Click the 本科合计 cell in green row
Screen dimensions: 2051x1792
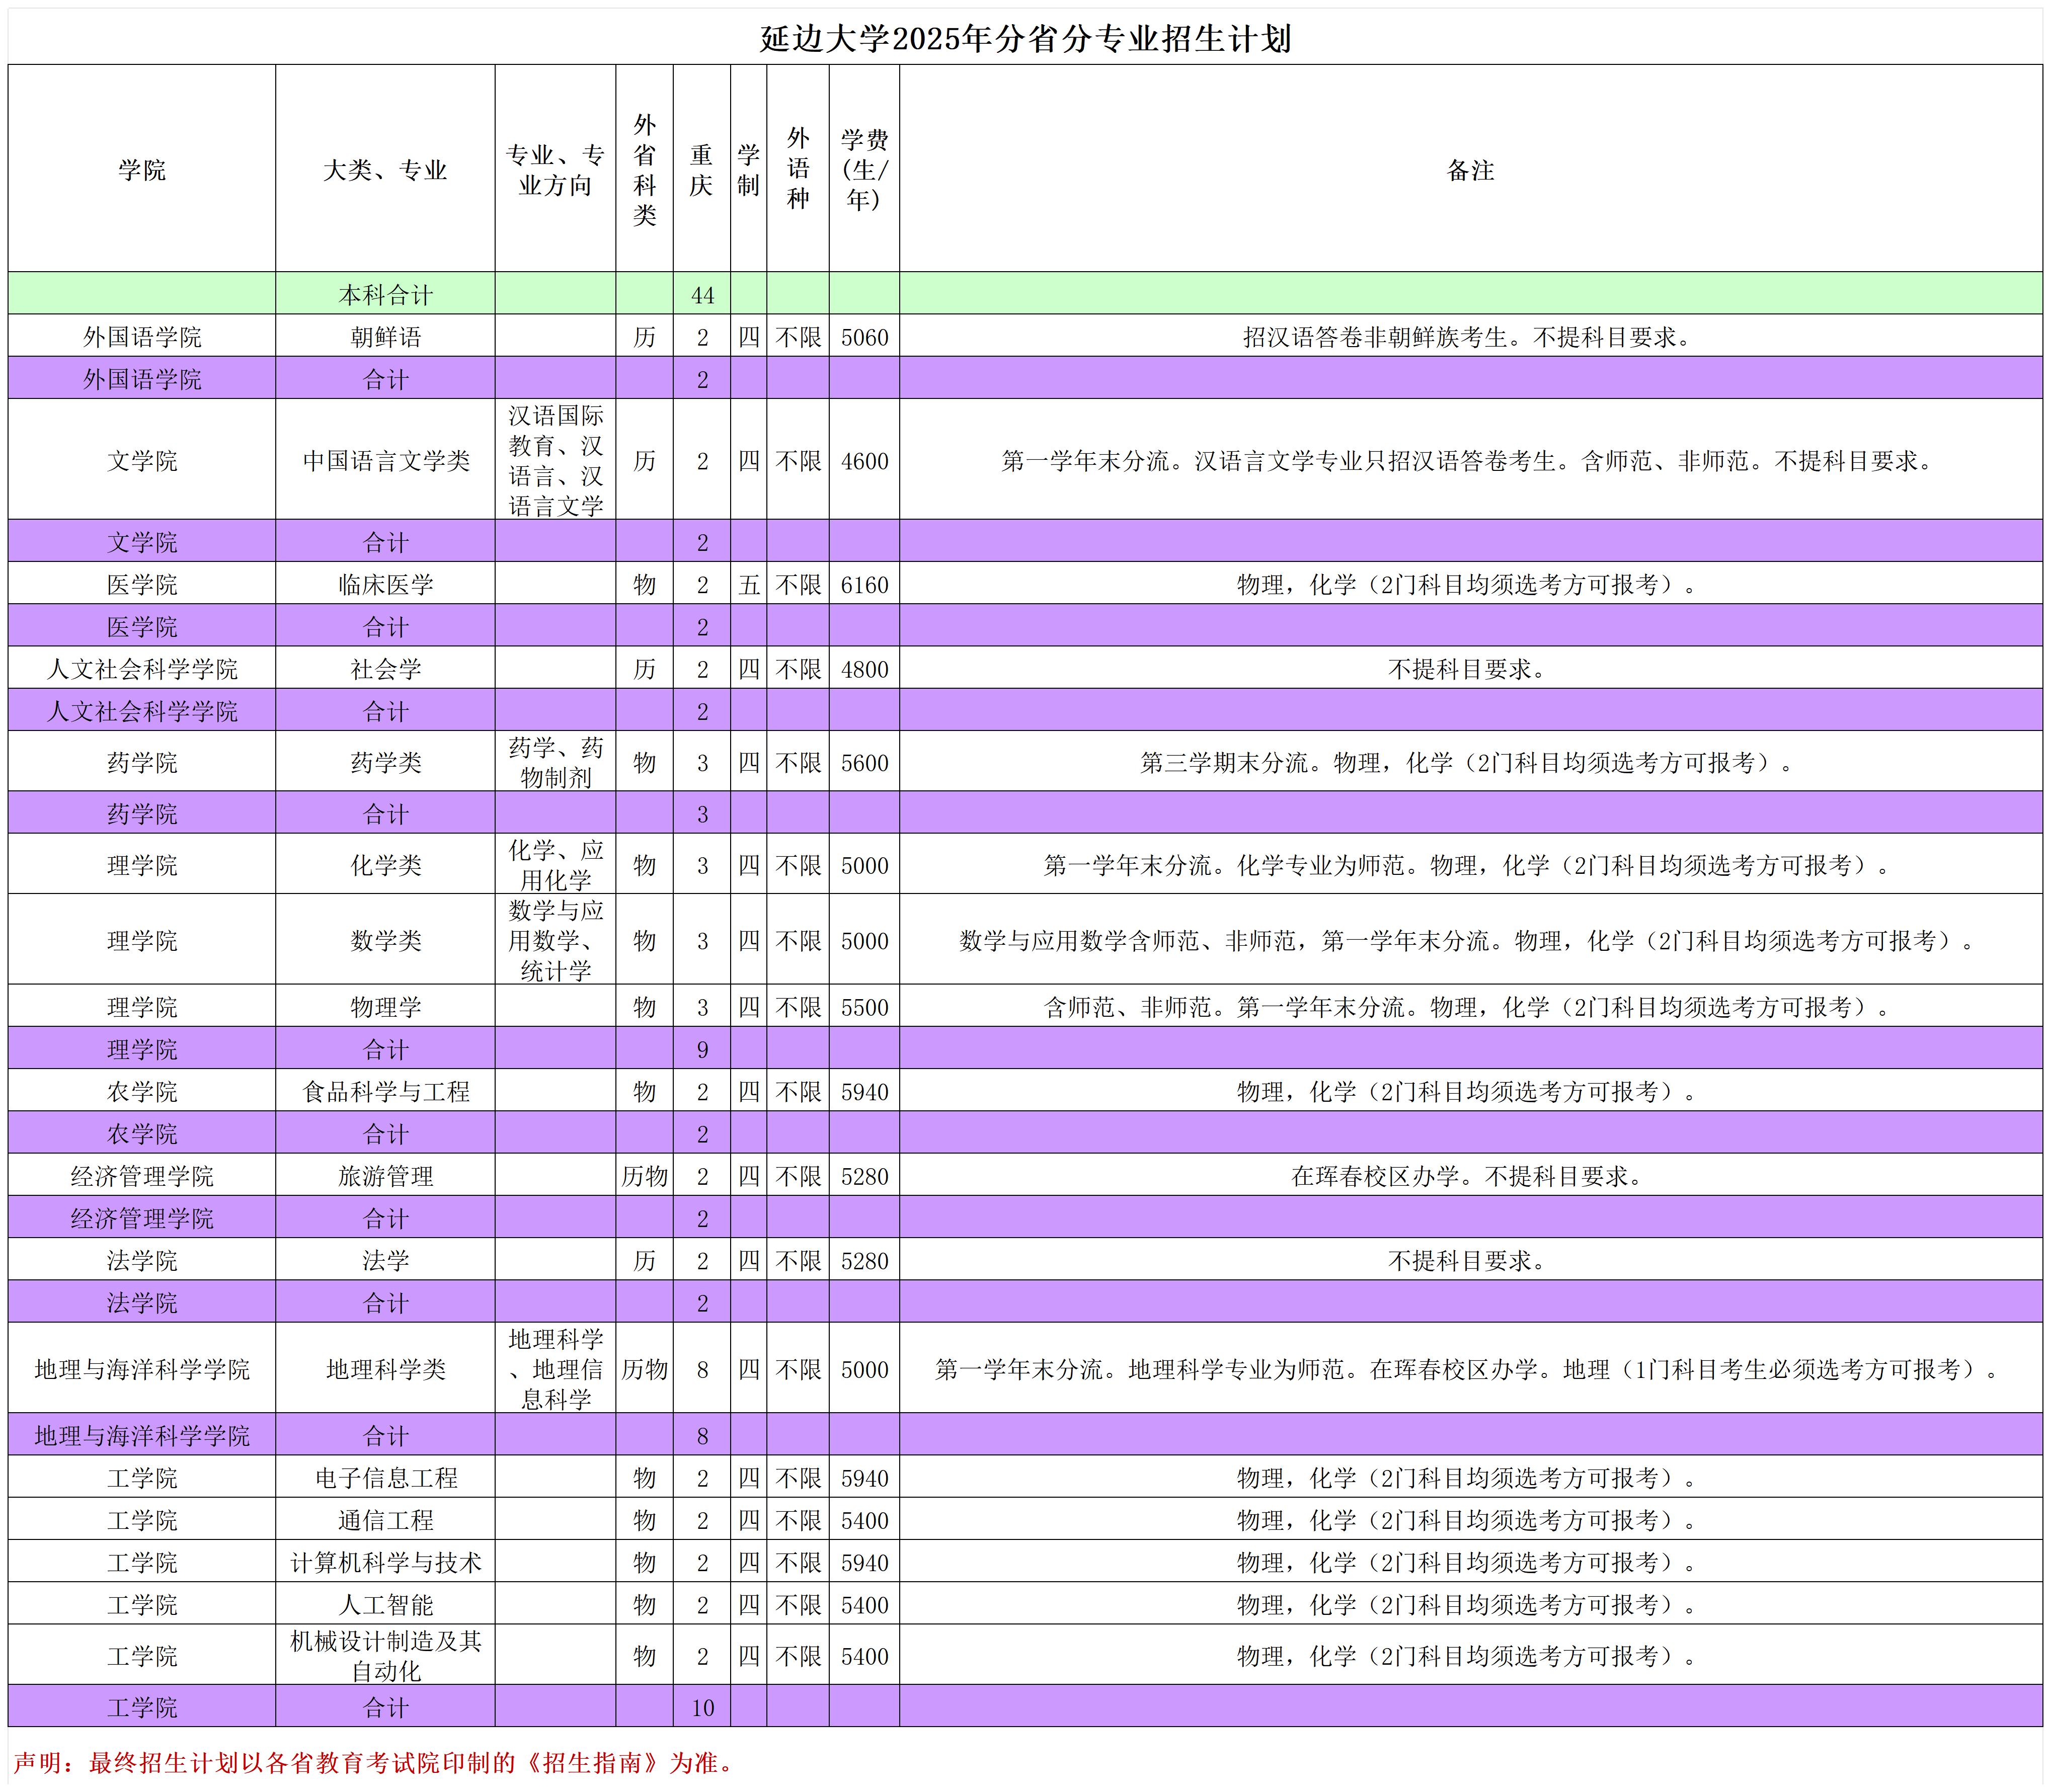click(385, 294)
